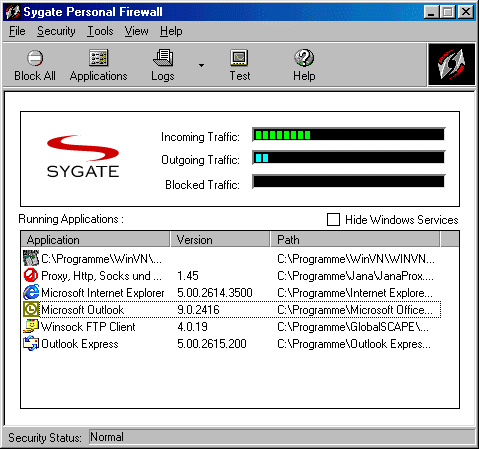
Task: Click the Sygate logo in the toolbar corner
Action: point(451,64)
